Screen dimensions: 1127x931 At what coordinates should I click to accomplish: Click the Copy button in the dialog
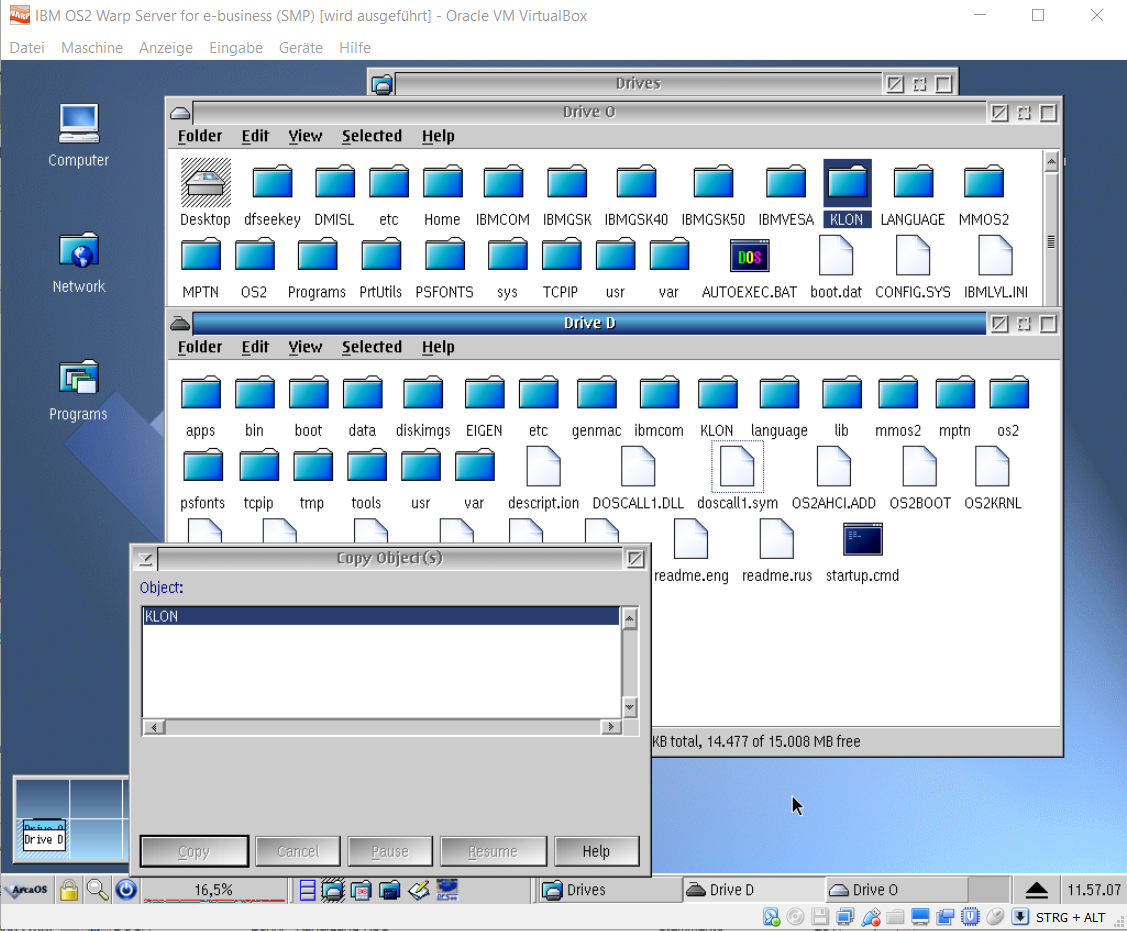click(x=194, y=851)
